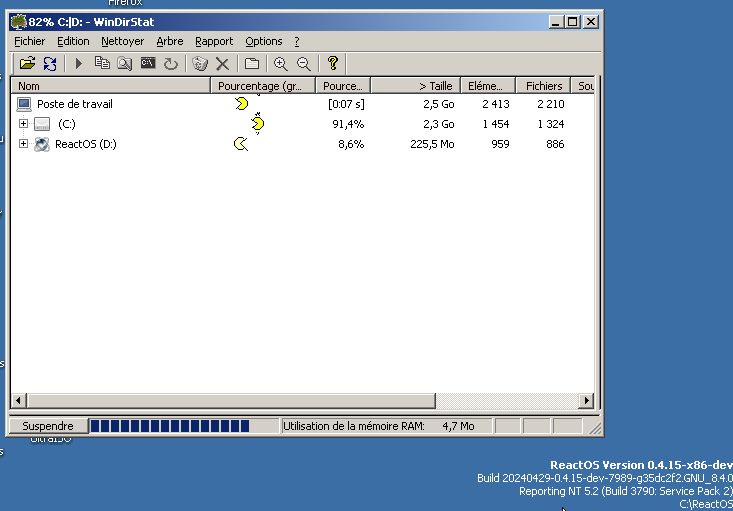Click the 2,3 Go size value
Image resolution: width=733 pixels, height=511 pixels.
click(438, 124)
